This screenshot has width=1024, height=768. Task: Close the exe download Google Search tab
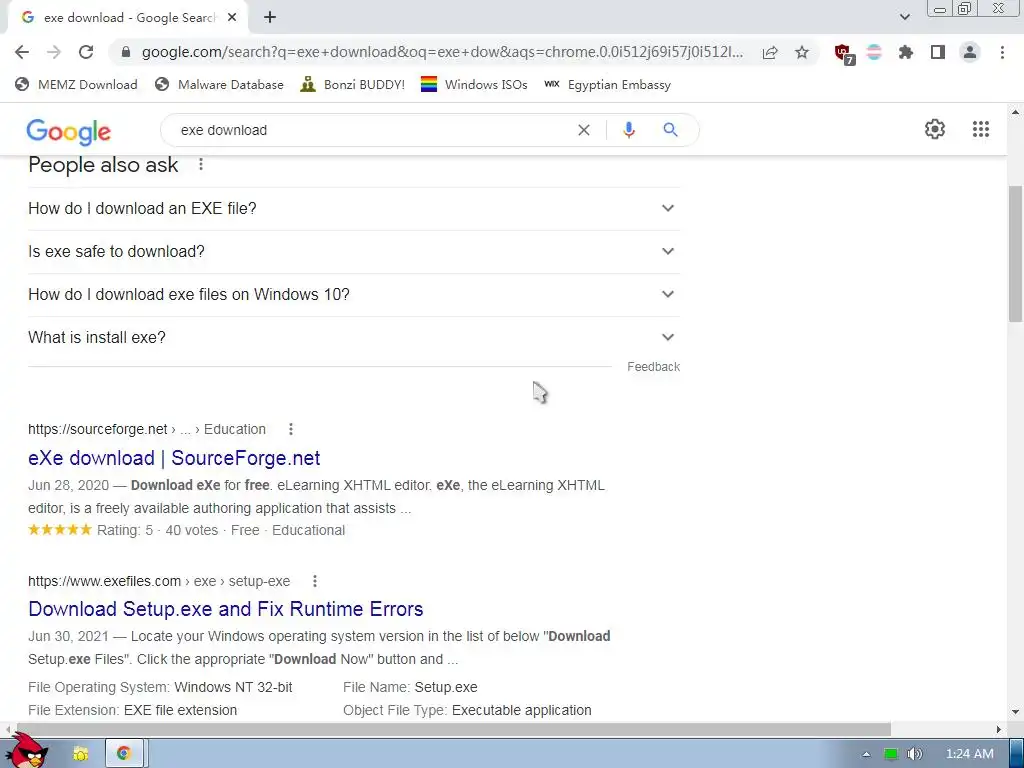[x=232, y=18]
